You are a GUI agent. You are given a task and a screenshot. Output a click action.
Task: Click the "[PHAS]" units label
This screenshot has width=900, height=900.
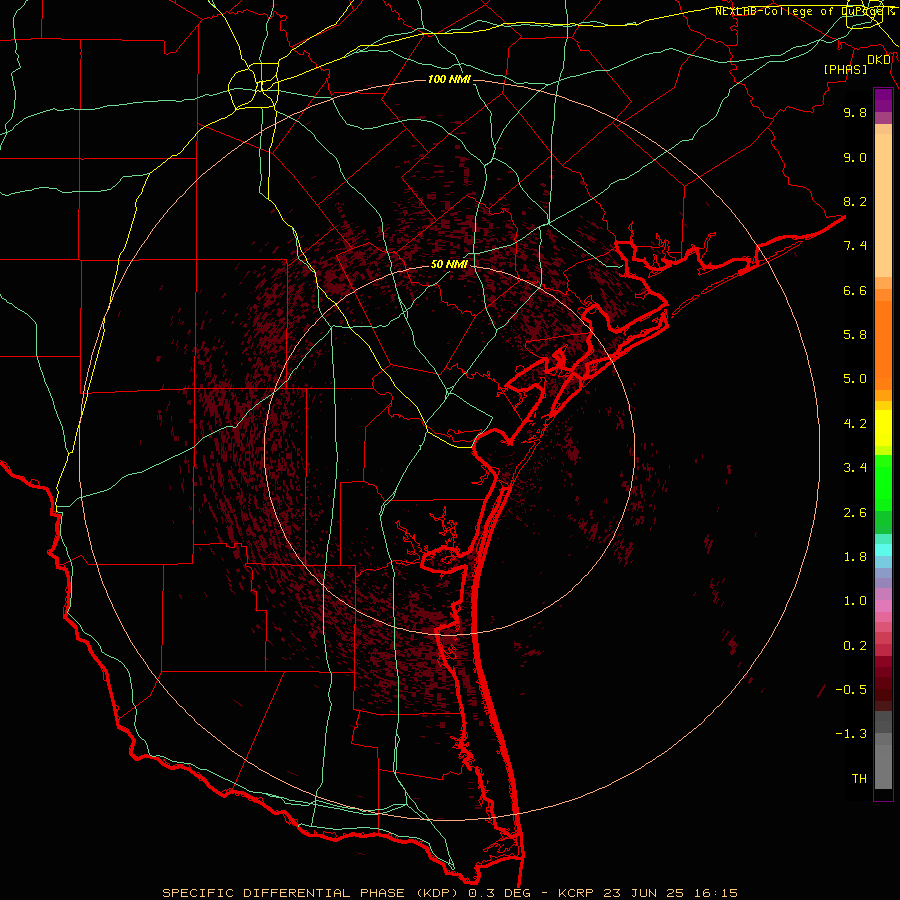(x=845, y=69)
